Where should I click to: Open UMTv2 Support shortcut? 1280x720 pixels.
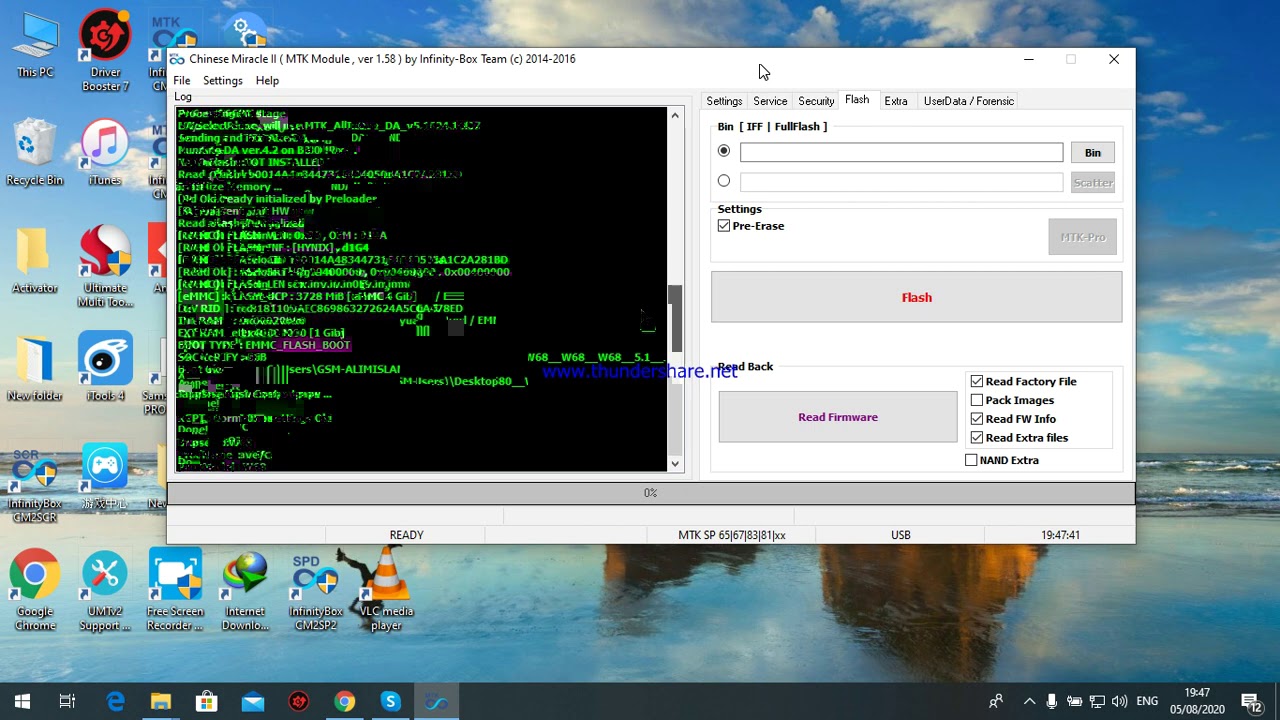click(x=105, y=590)
